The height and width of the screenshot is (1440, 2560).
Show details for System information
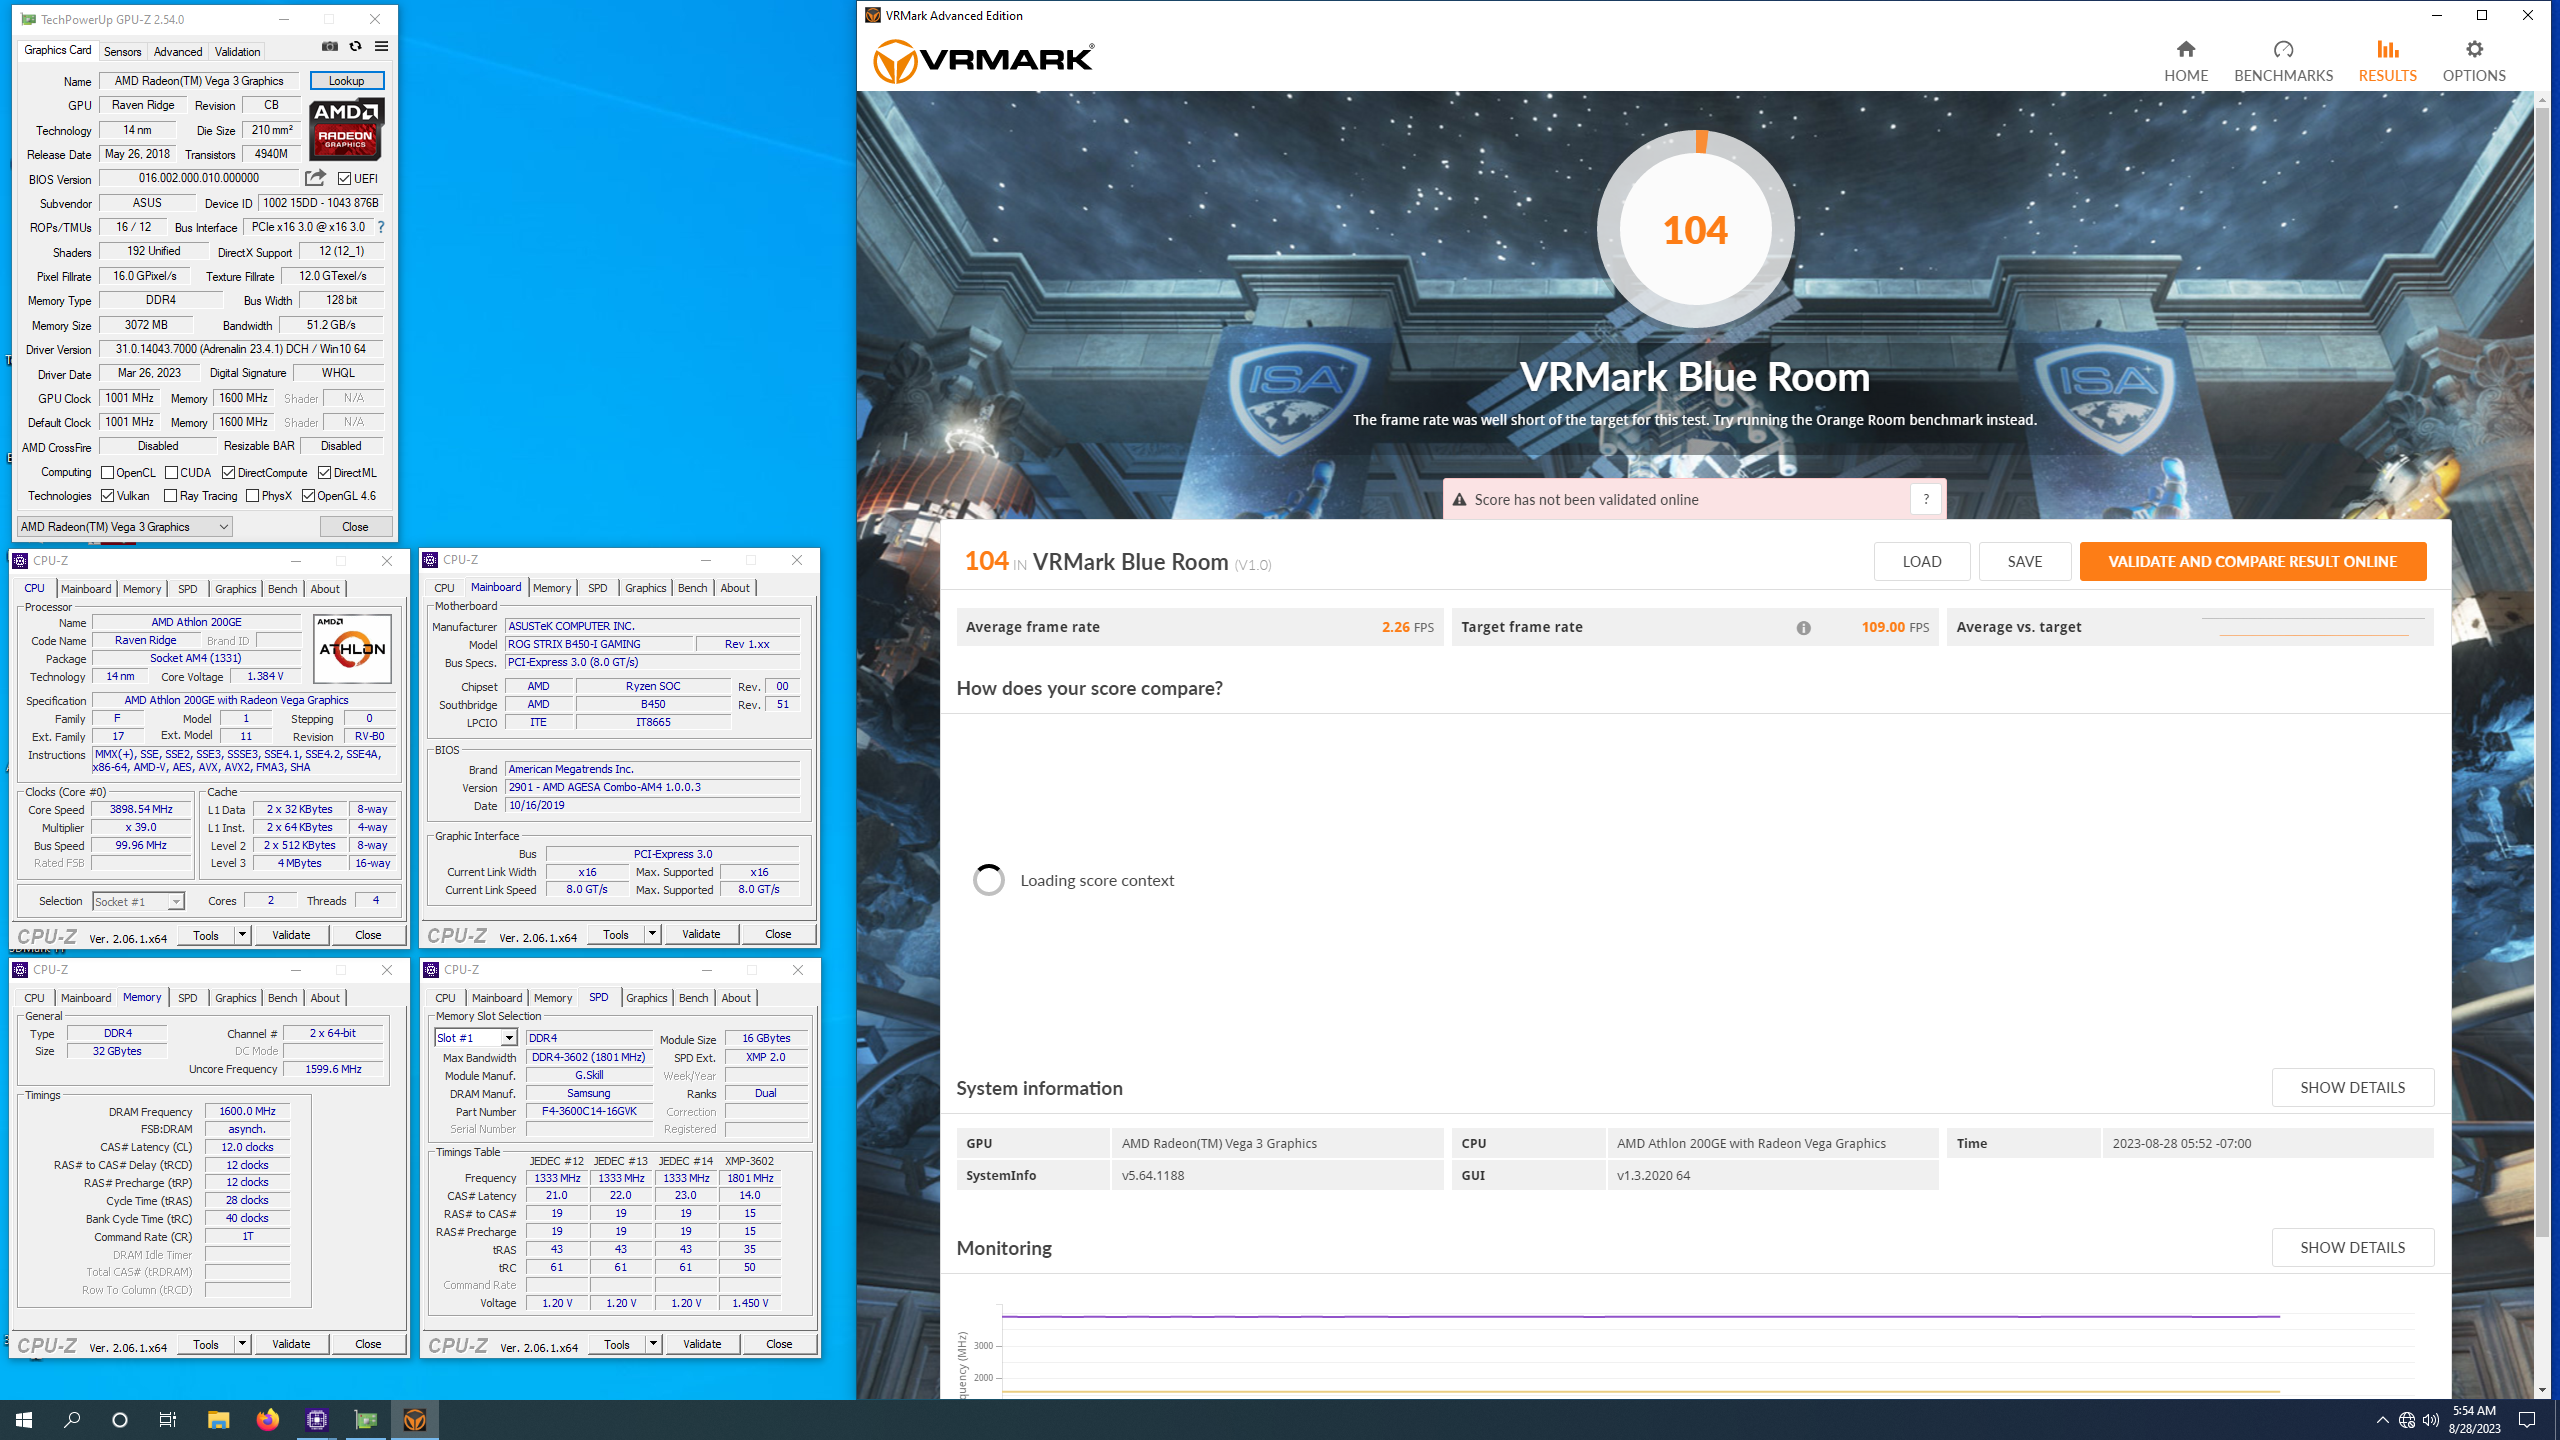(2353, 1087)
